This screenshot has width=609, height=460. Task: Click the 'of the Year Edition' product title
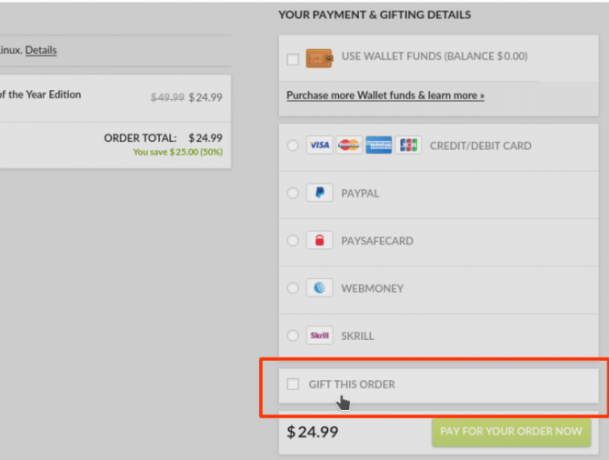tap(40, 94)
